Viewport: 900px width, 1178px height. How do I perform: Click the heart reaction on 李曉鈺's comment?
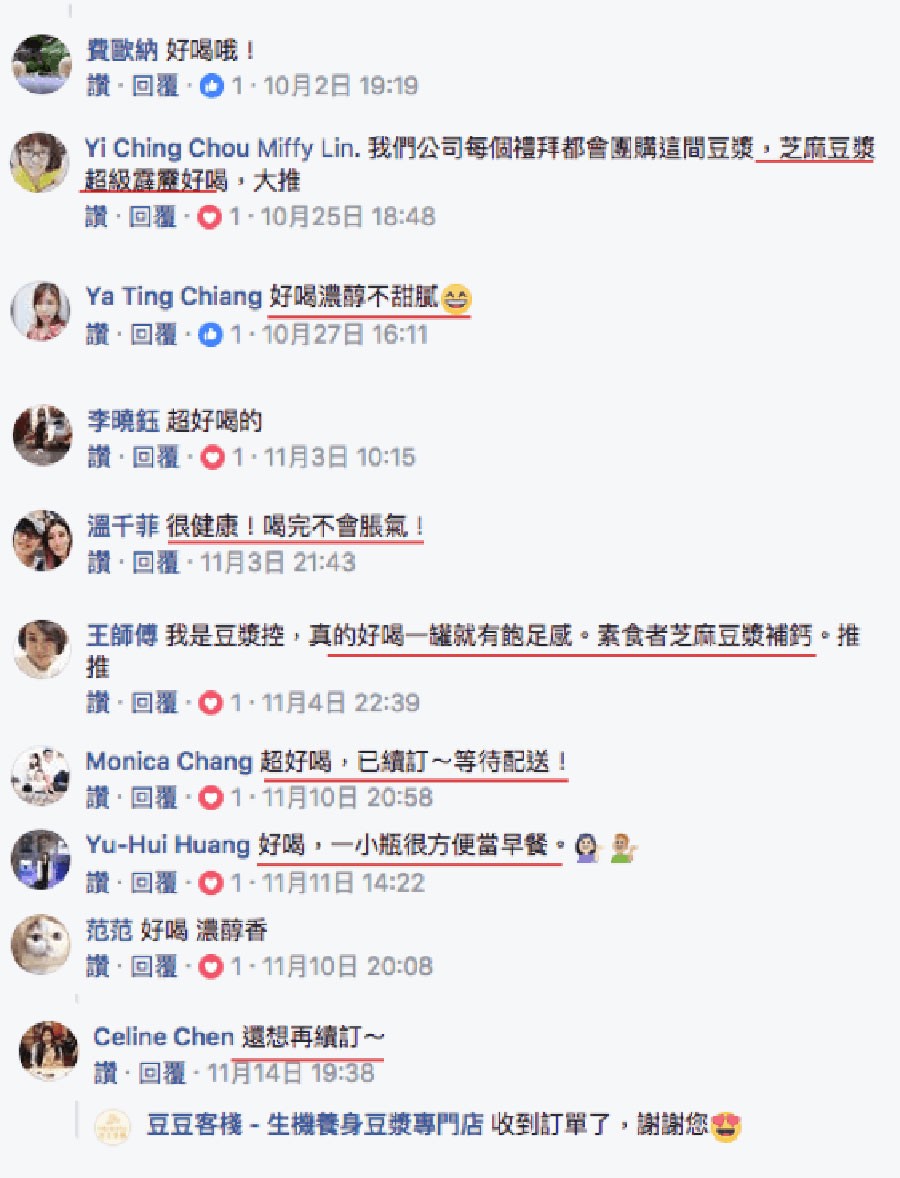(212, 457)
